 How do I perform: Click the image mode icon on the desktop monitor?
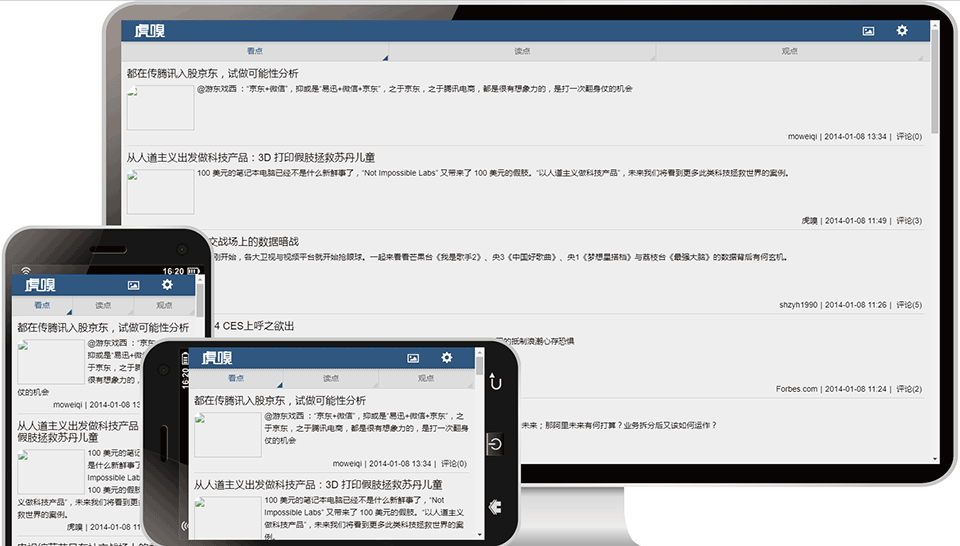click(x=868, y=31)
